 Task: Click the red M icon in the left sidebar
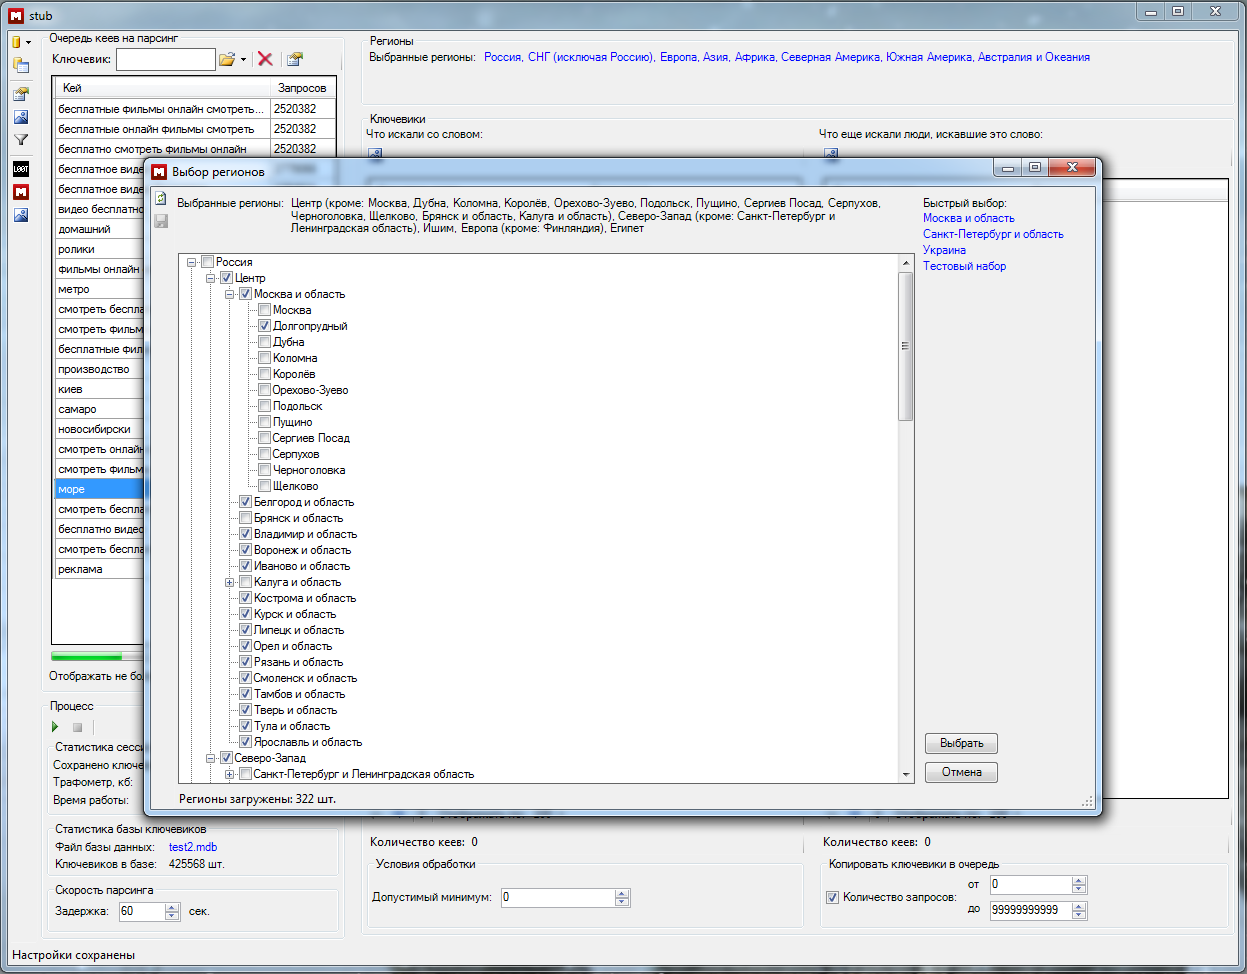(21, 192)
